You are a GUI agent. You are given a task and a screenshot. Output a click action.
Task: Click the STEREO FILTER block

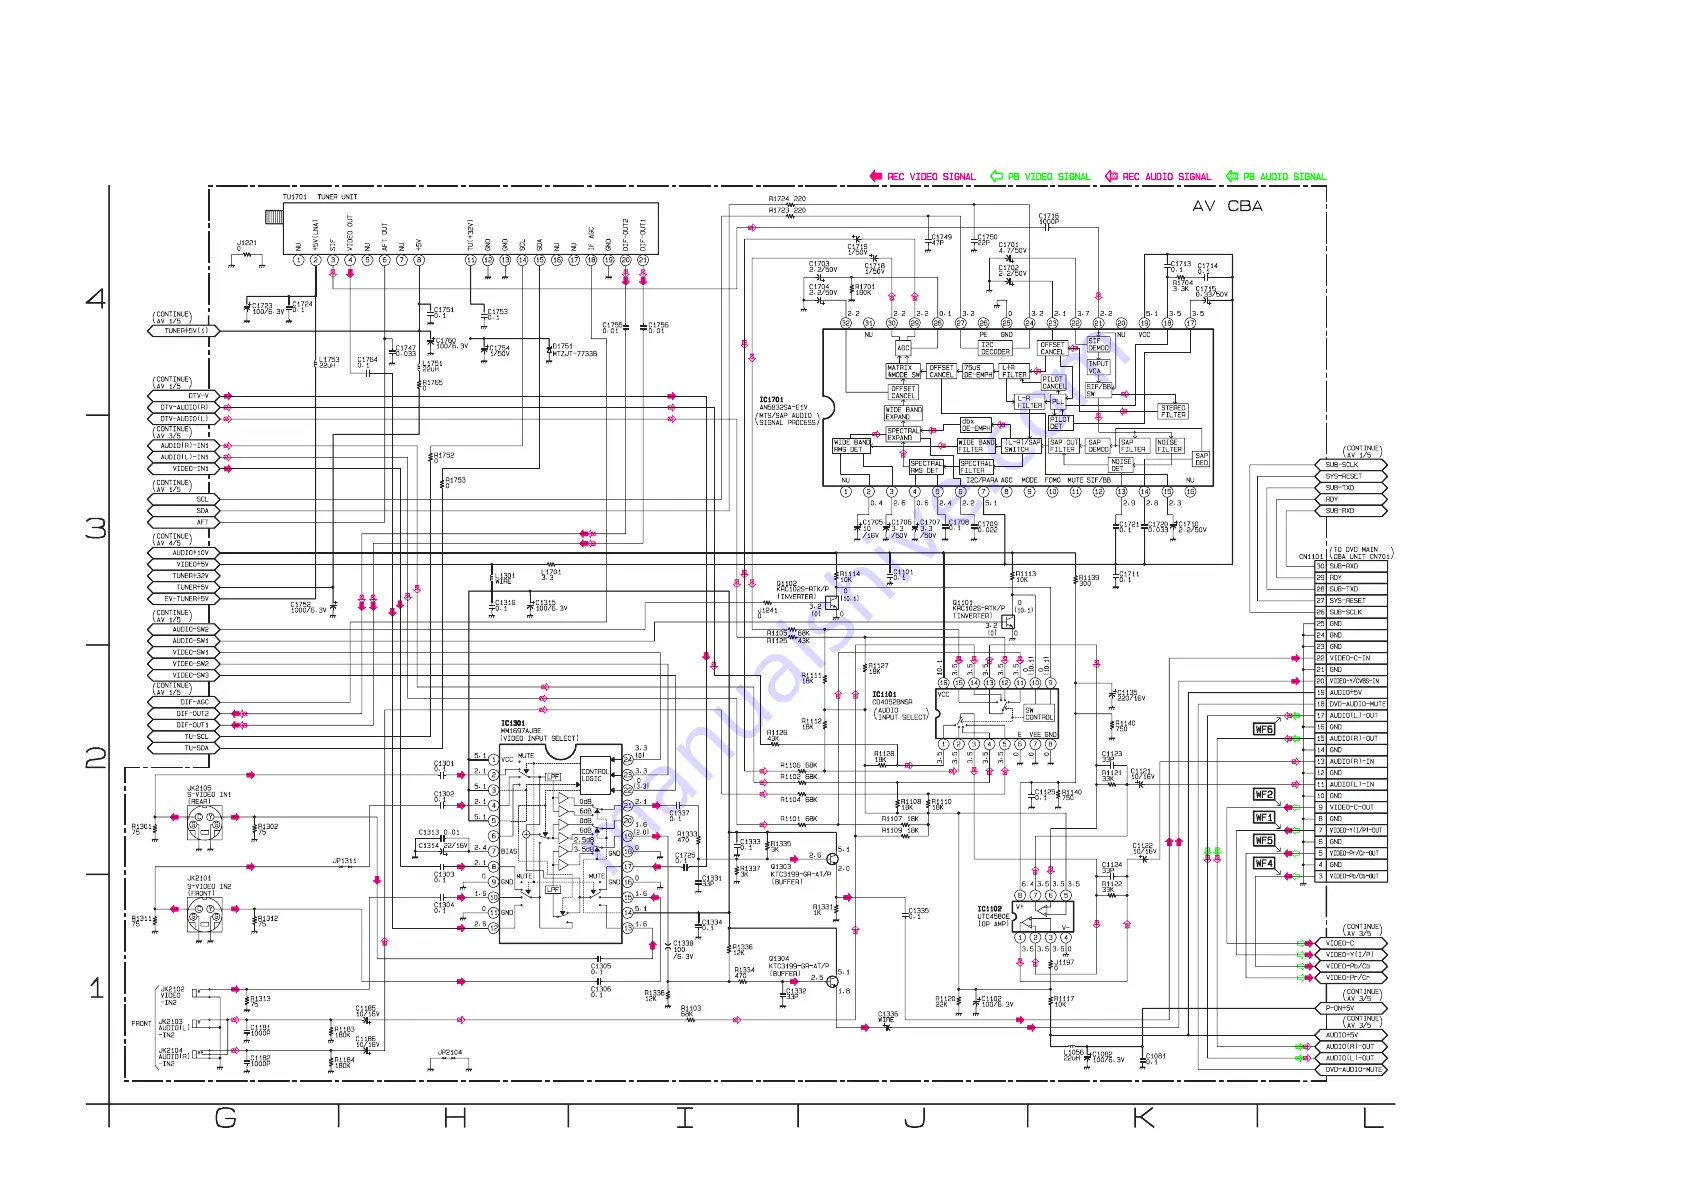1173,411
